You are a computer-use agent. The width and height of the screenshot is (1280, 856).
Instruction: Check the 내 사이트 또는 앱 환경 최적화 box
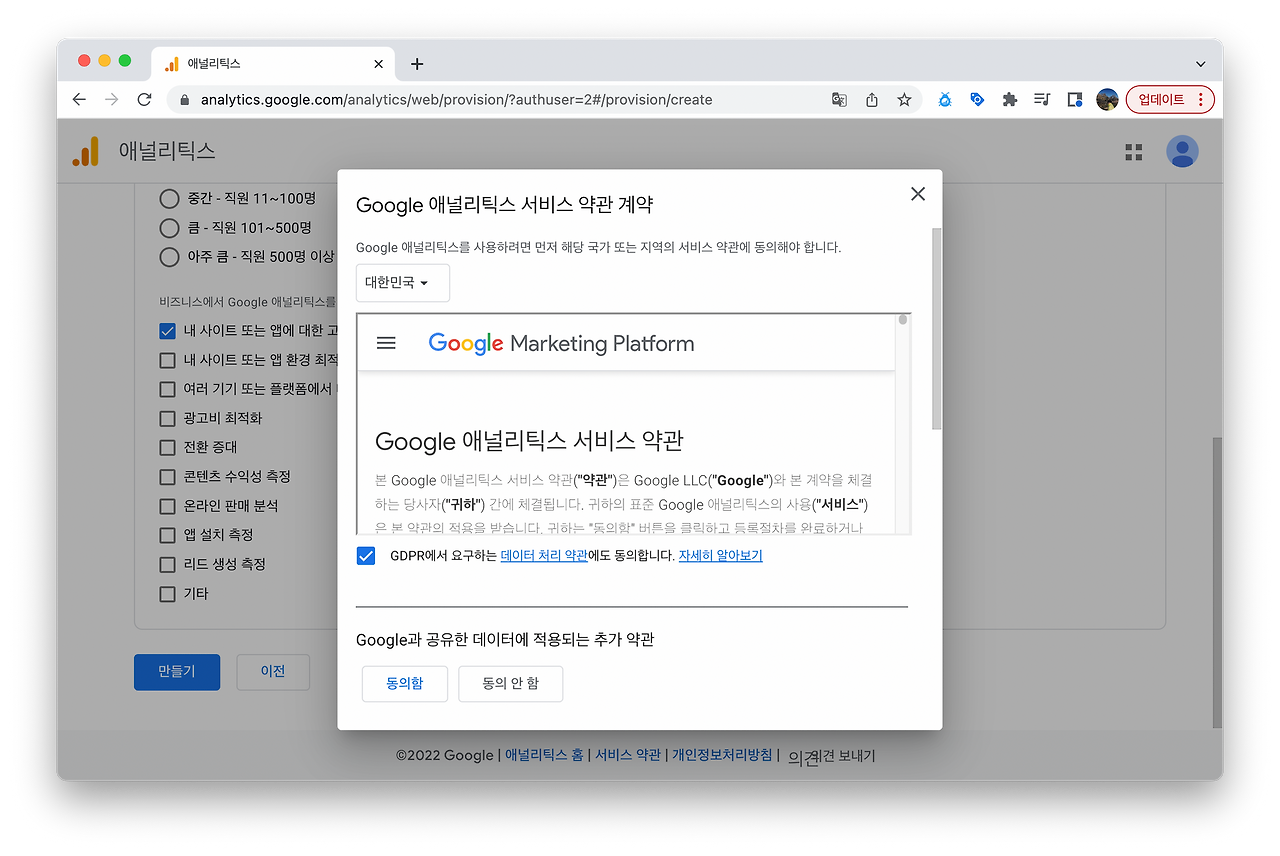[168, 360]
